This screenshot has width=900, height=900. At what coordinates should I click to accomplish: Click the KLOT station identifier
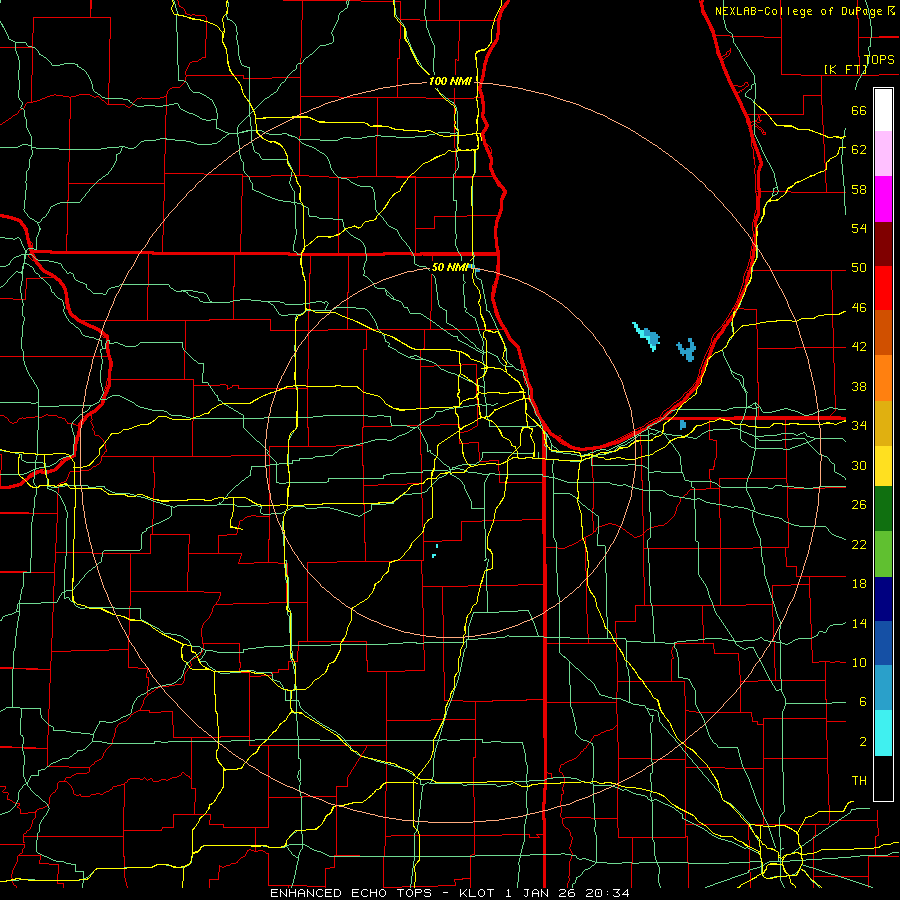pyautogui.click(x=477, y=893)
